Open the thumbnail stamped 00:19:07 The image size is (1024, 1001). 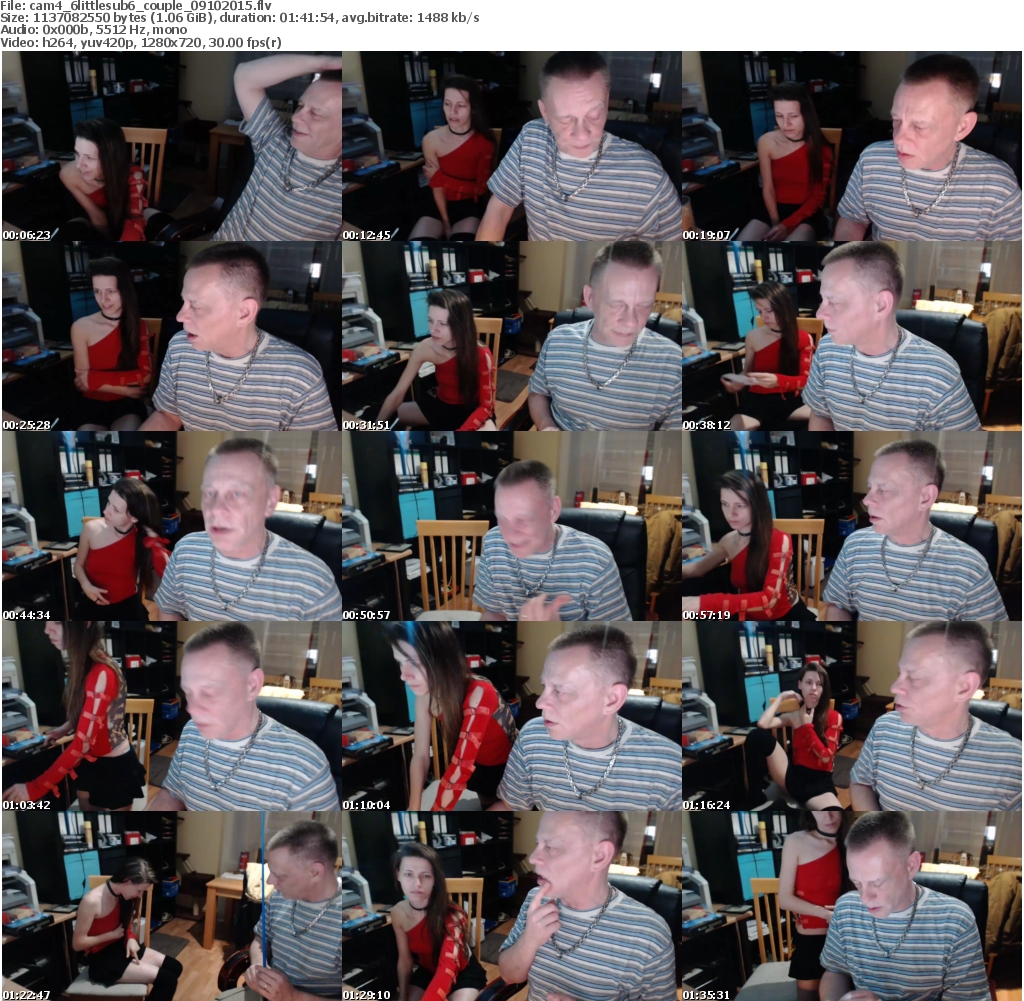tap(852, 146)
